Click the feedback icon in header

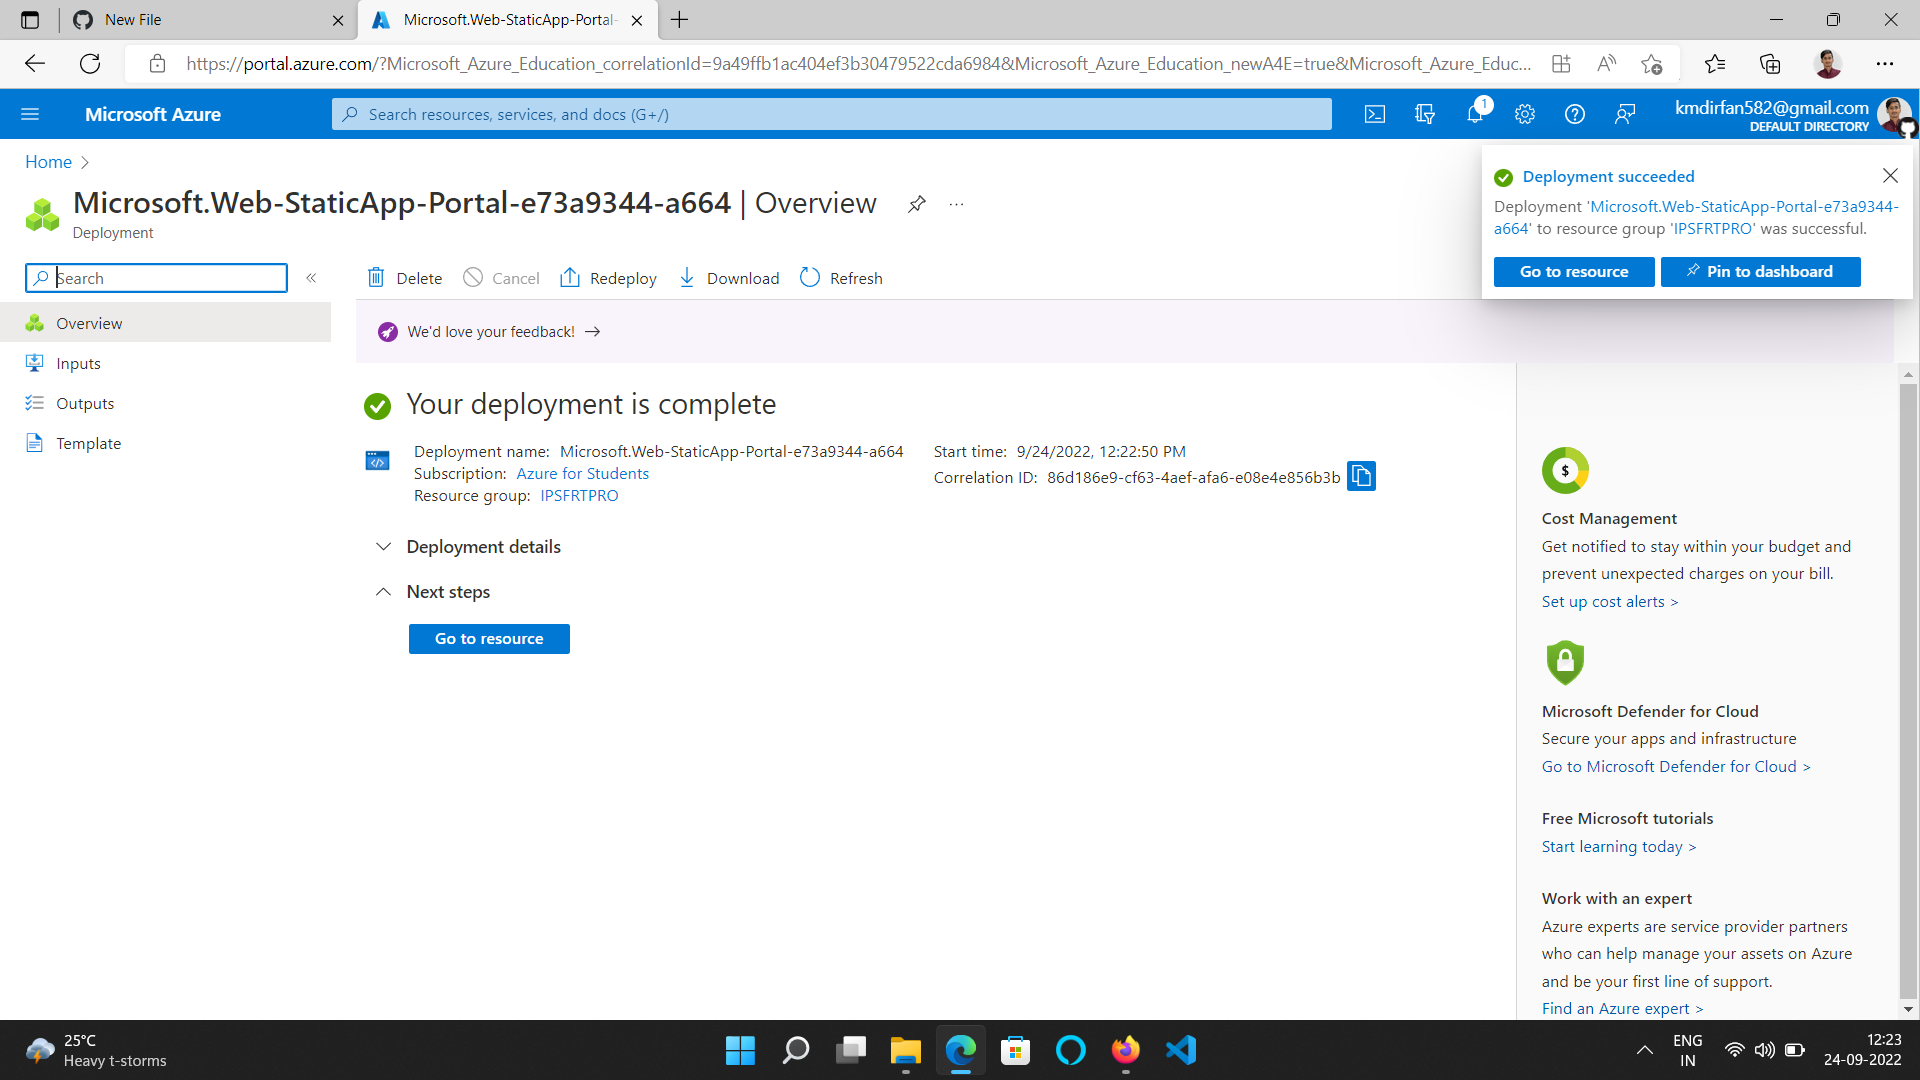click(1625, 114)
